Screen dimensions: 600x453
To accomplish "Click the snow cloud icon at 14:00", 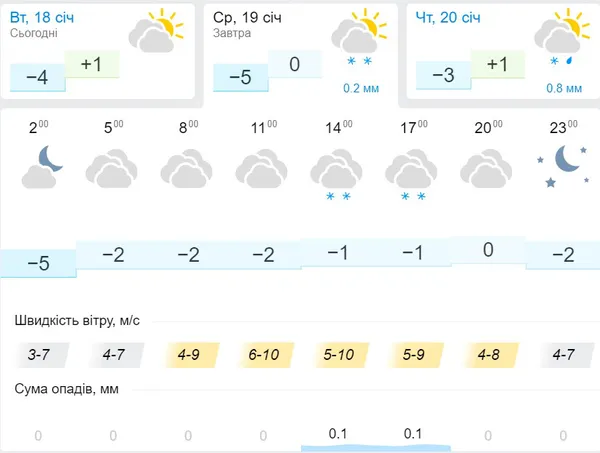I will (x=336, y=175).
